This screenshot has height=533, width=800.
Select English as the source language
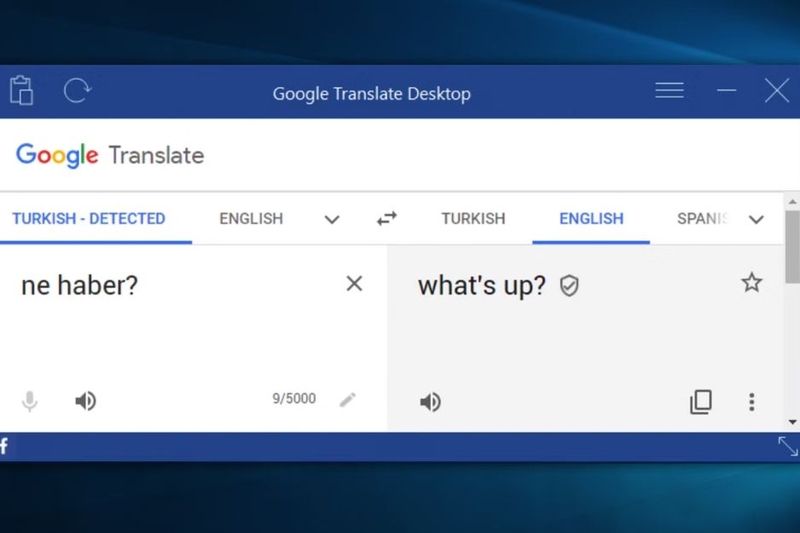tap(251, 218)
